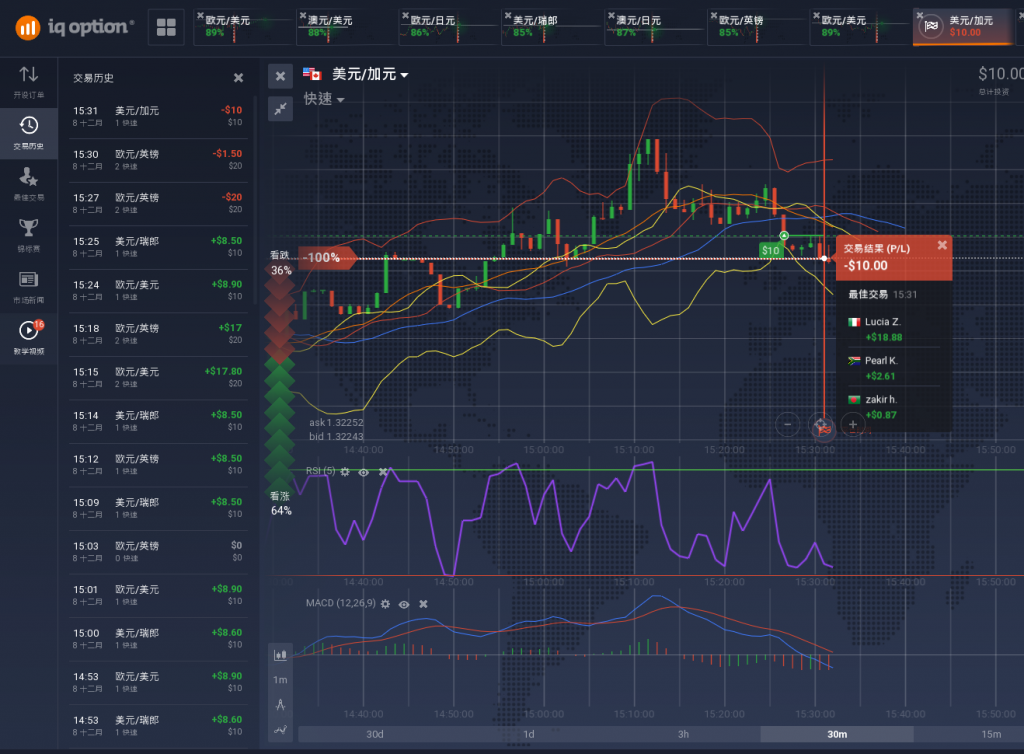Open the 市场新闻 (market news) sidebar icon
This screenshot has height=754, width=1024.
pos(29,285)
